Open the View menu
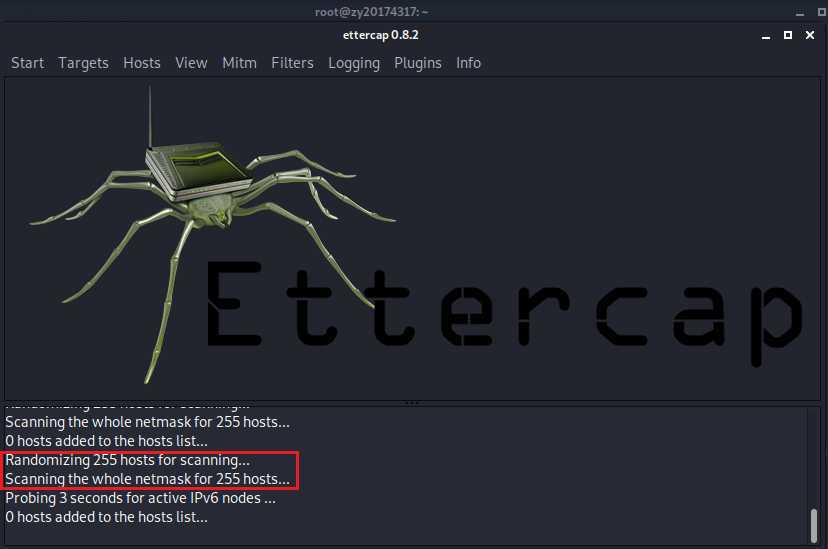Viewport: 828px width, 549px height. 191,63
